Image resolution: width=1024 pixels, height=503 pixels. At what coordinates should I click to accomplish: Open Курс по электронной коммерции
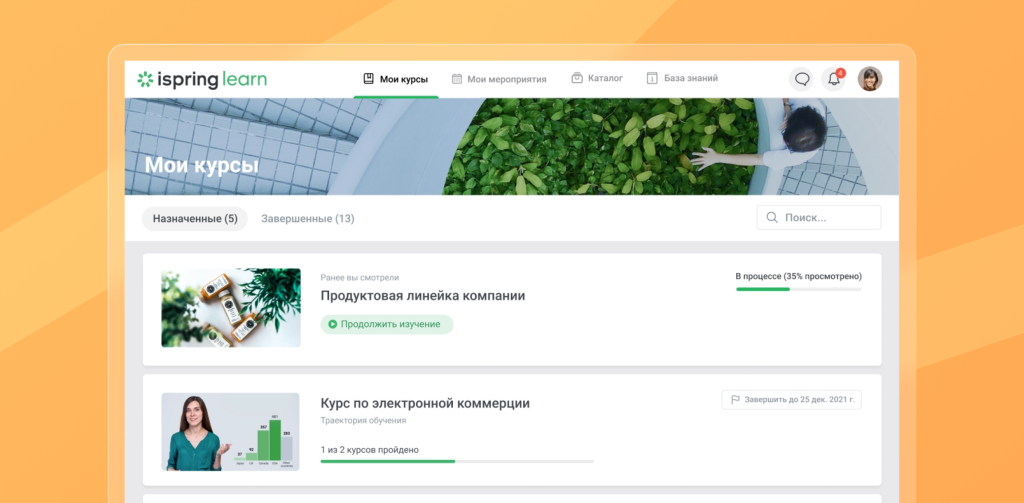425,404
